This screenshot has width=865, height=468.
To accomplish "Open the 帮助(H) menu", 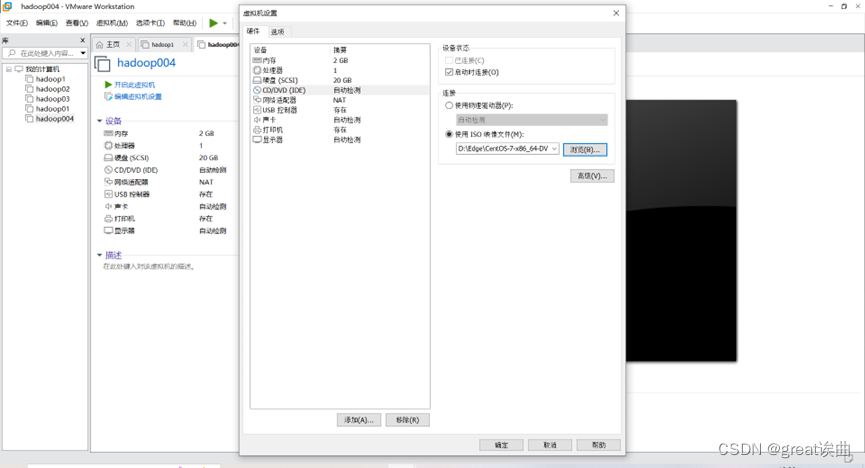I will [184, 23].
